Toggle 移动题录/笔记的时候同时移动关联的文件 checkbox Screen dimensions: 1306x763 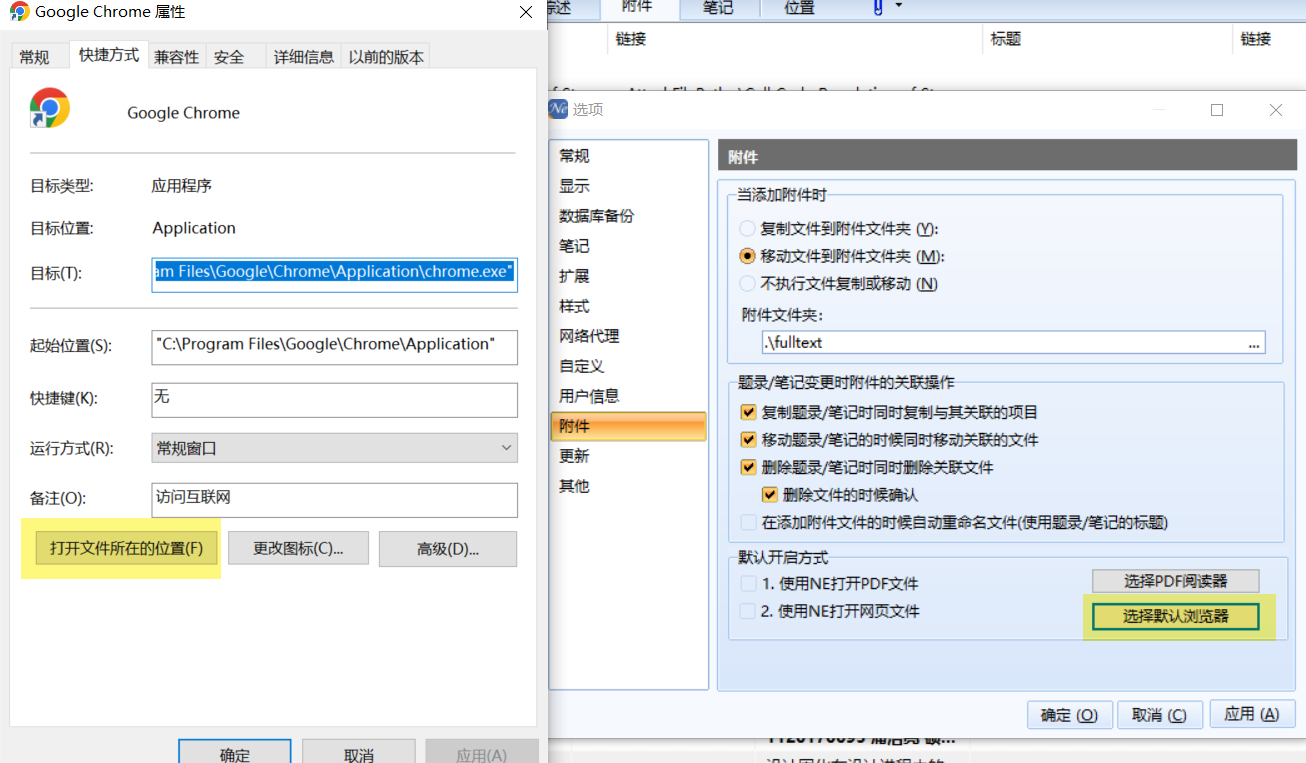(748, 440)
